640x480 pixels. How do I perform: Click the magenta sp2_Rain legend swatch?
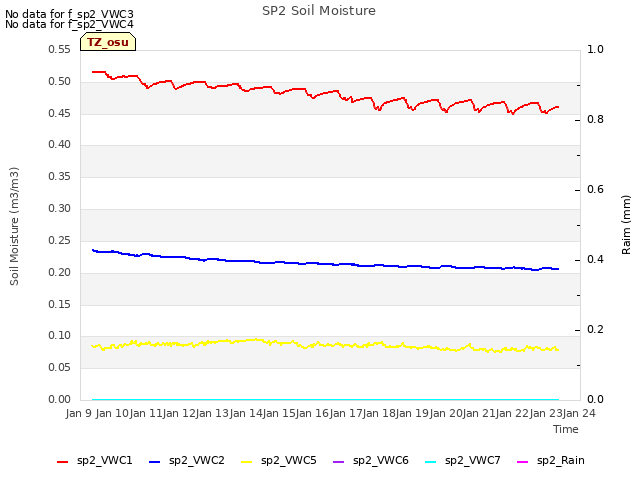522,462
